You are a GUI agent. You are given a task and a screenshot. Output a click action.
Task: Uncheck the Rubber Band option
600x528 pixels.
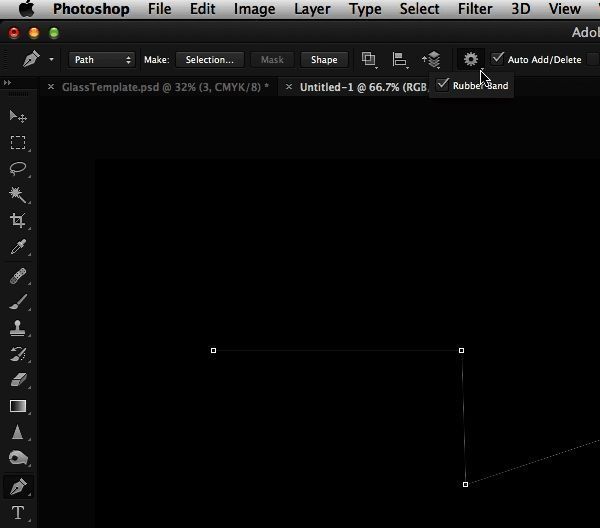click(x=443, y=85)
